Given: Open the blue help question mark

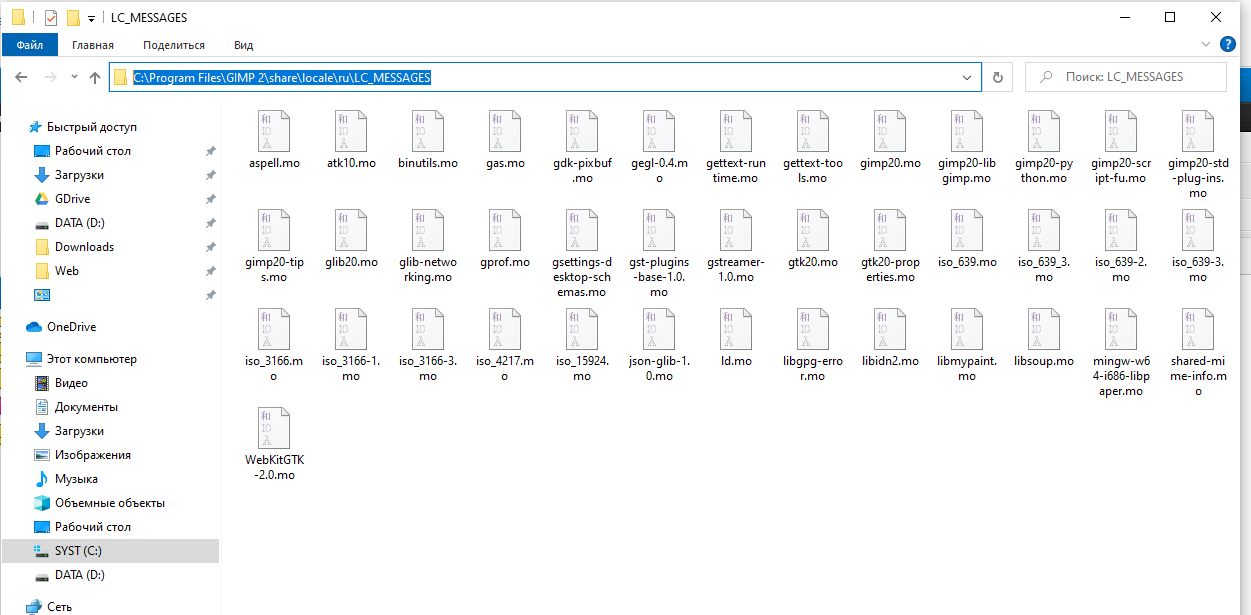Looking at the screenshot, I should pos(1230,45).
